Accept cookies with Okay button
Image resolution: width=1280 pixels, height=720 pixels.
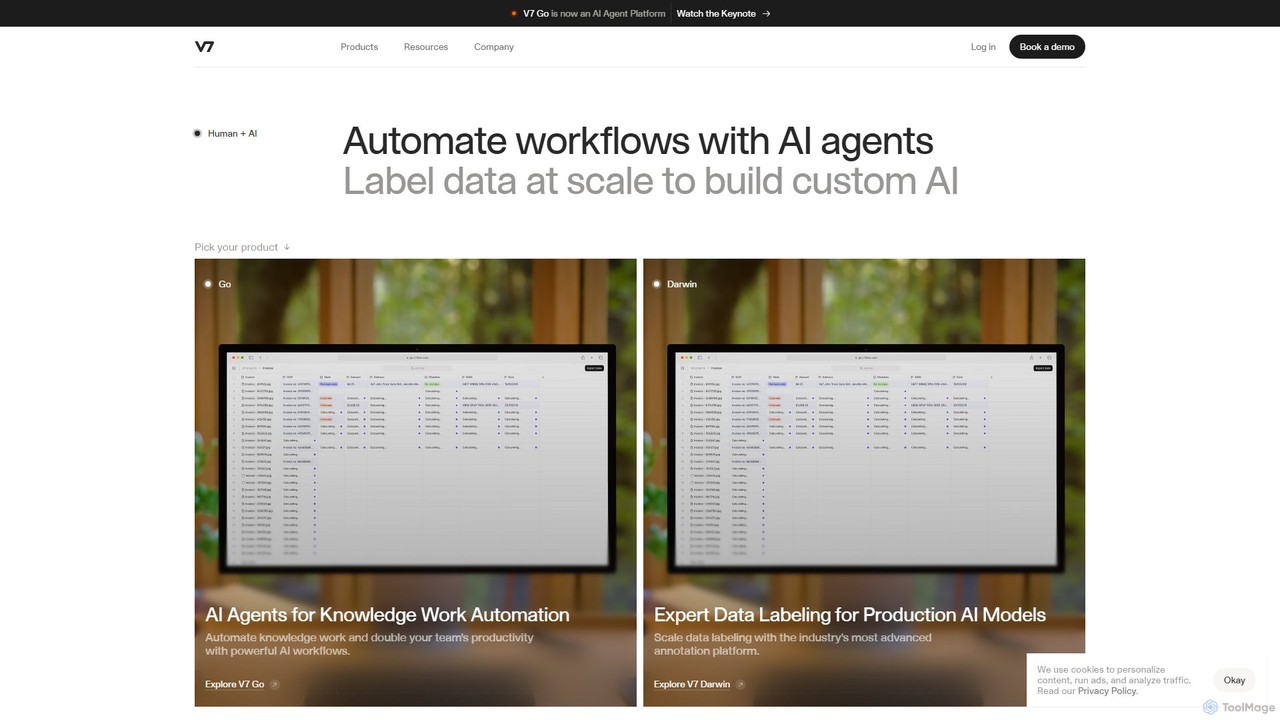pos(1235,680)
